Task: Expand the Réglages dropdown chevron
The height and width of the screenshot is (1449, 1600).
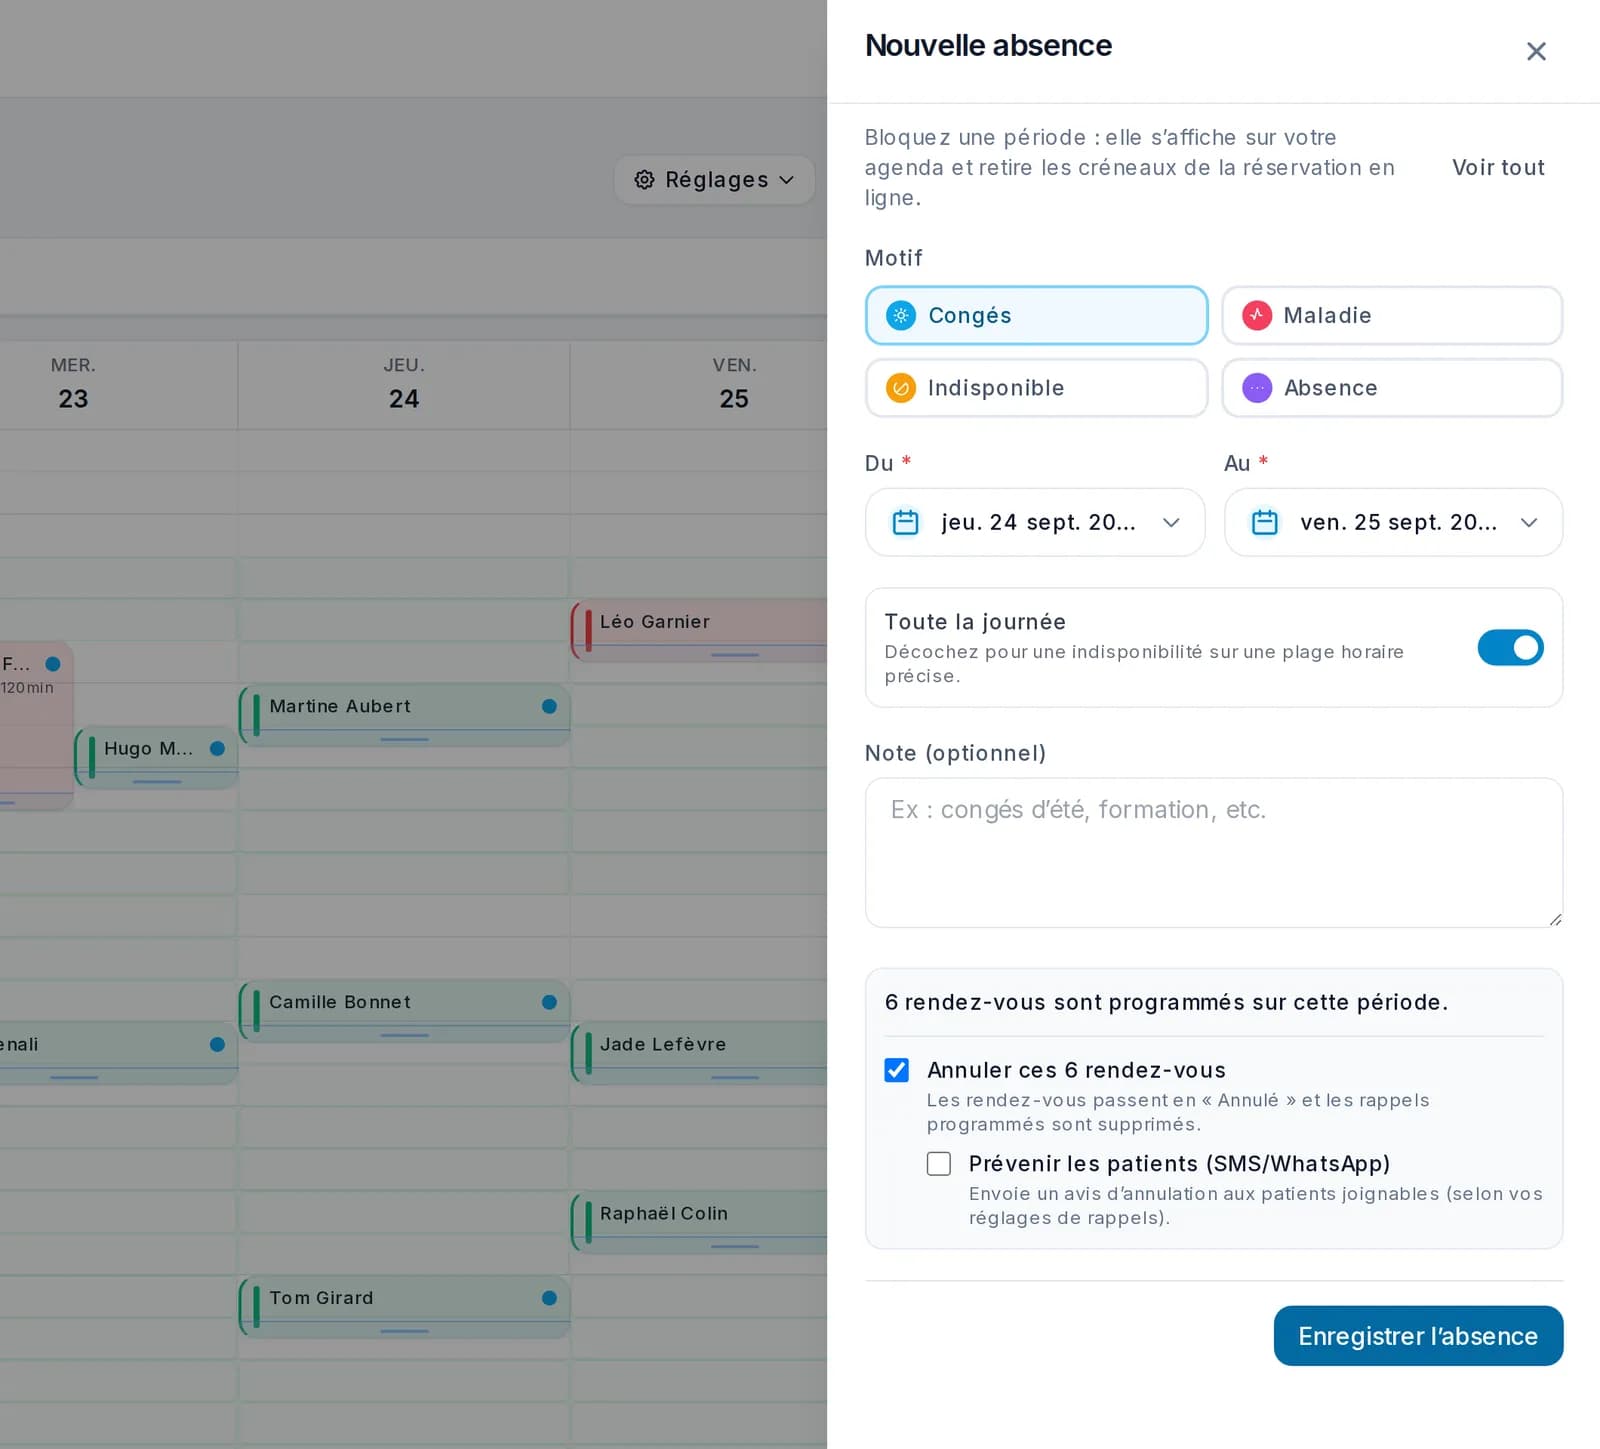Action: 787,180
